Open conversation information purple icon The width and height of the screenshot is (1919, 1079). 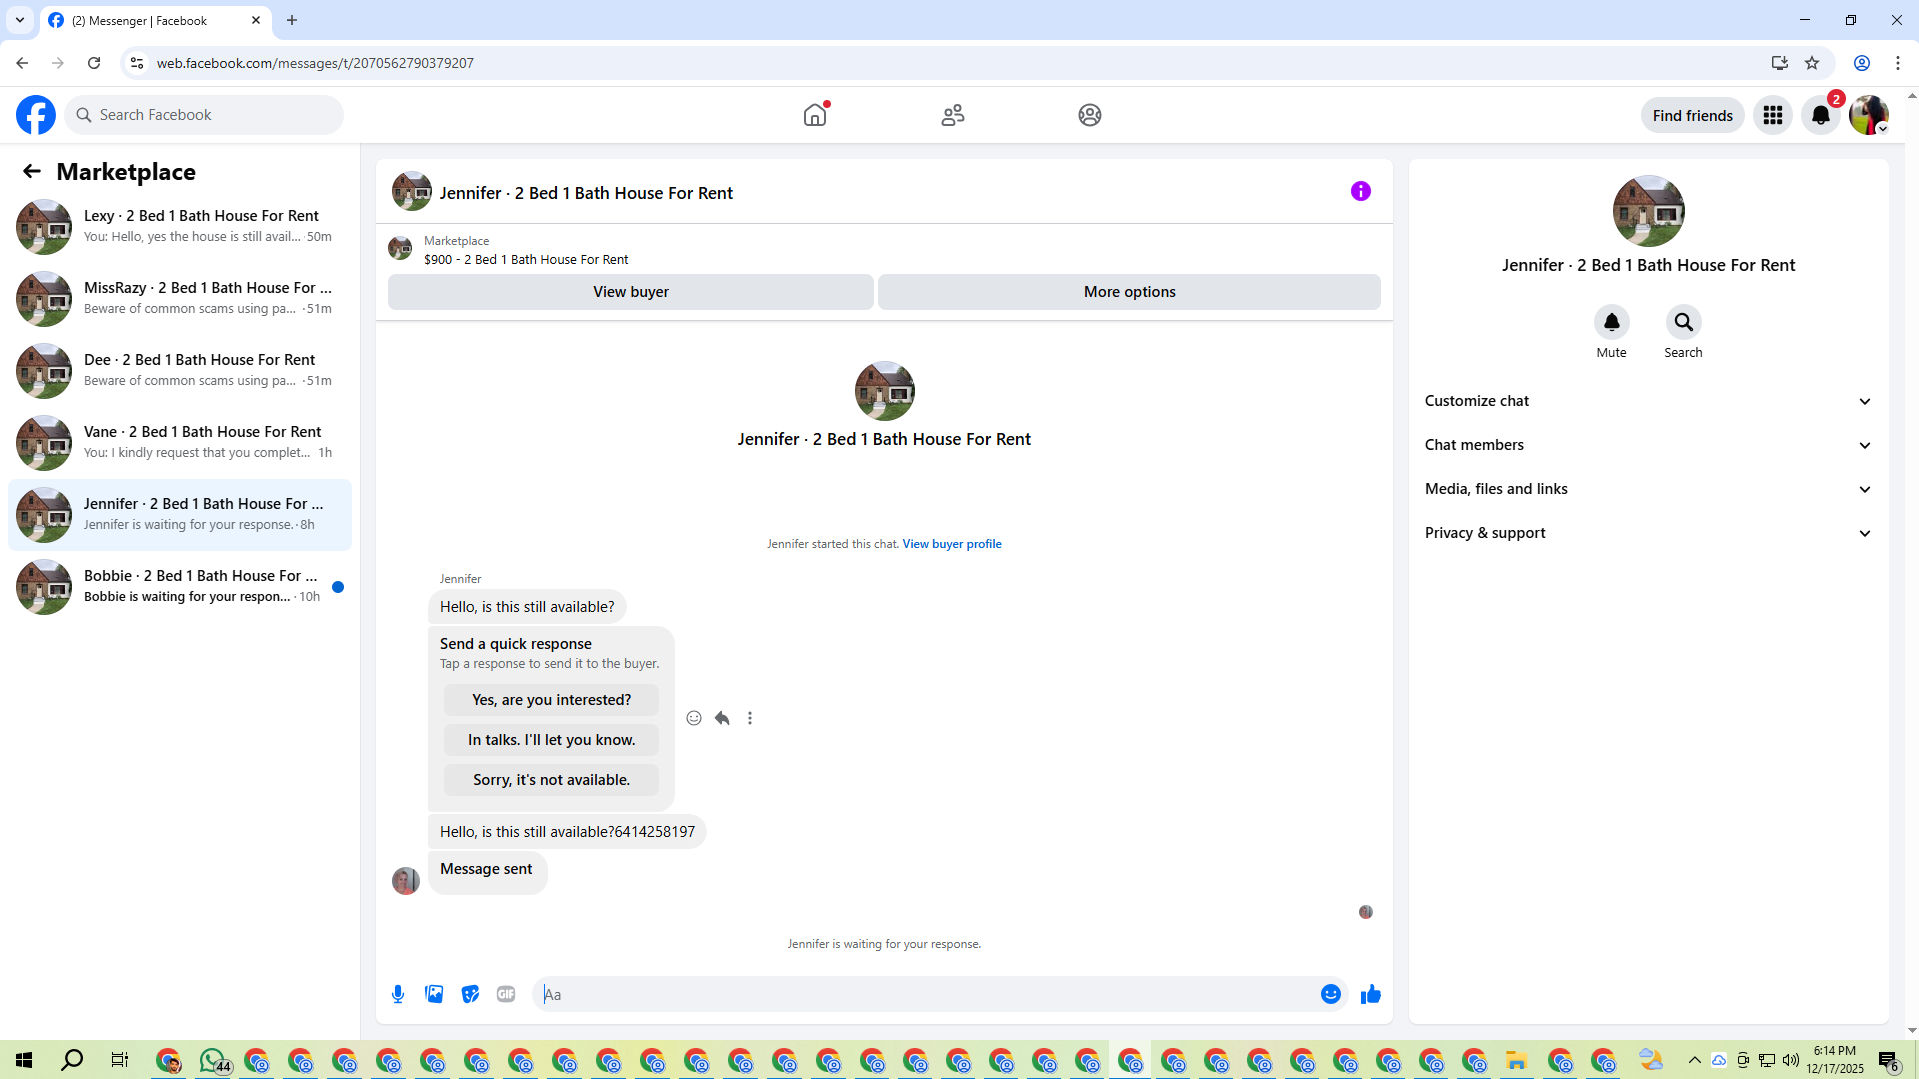[1360, 191]
